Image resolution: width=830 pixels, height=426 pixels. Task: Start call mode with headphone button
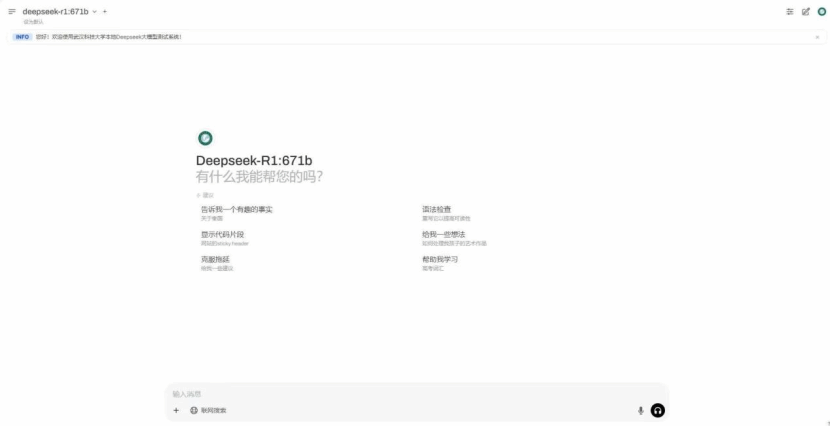[657, 410]
